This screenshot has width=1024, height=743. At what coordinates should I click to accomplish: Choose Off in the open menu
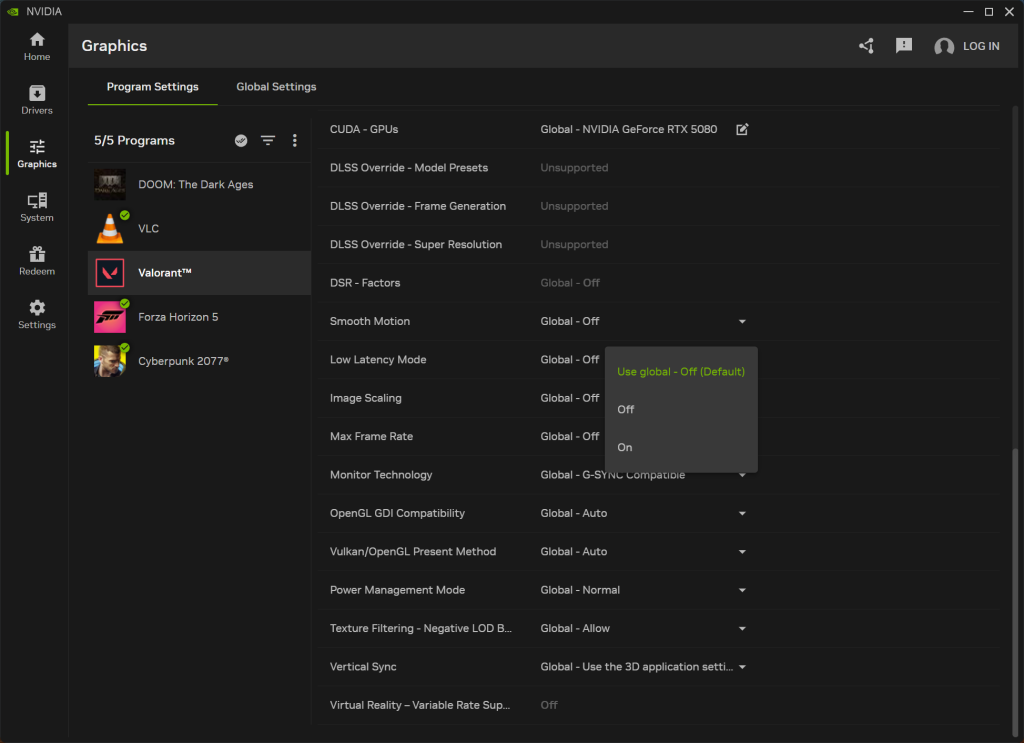tap(681, 409)
